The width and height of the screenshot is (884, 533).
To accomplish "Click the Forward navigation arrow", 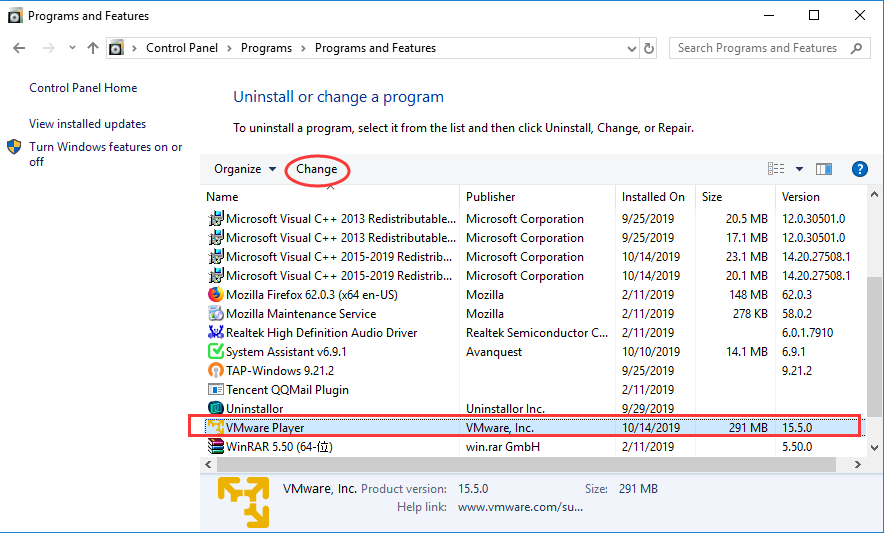I will pyautogui.click(x=49, y=48).
